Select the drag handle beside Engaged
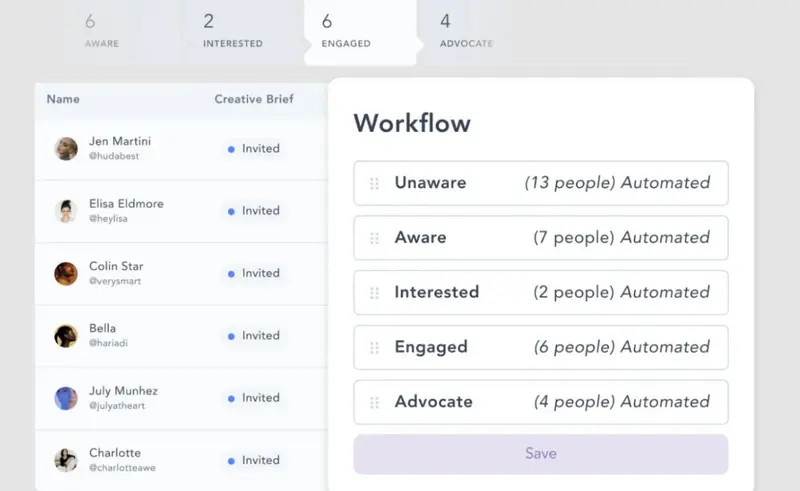The width and height of the screenshot is (800, 491). click(375, 348)
